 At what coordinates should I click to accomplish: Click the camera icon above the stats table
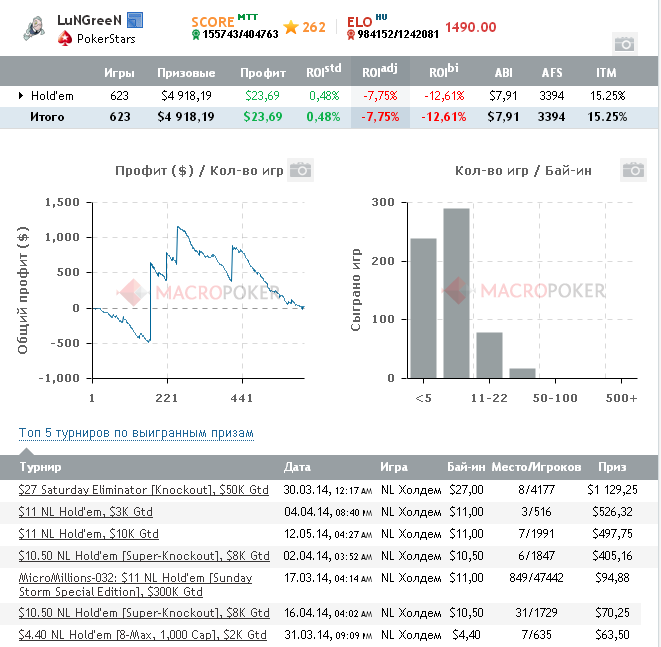pos(624,44)
